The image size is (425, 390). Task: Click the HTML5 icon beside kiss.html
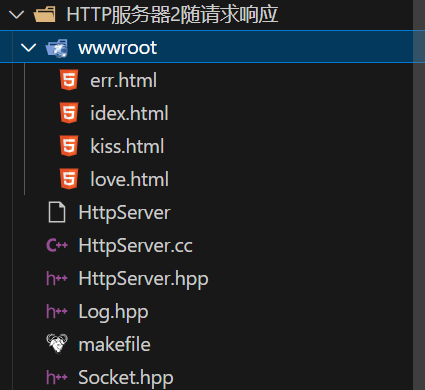pos(69,146)
